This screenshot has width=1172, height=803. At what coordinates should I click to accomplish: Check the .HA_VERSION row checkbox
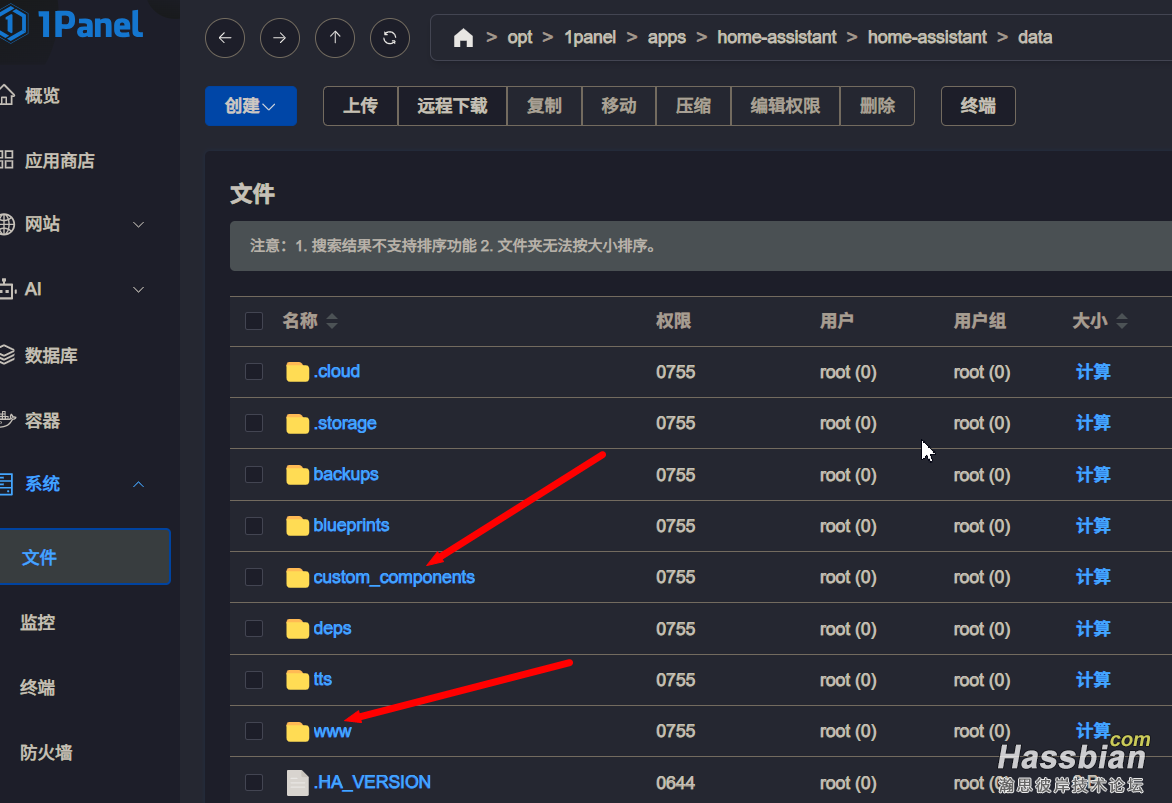tap(254, 783)
